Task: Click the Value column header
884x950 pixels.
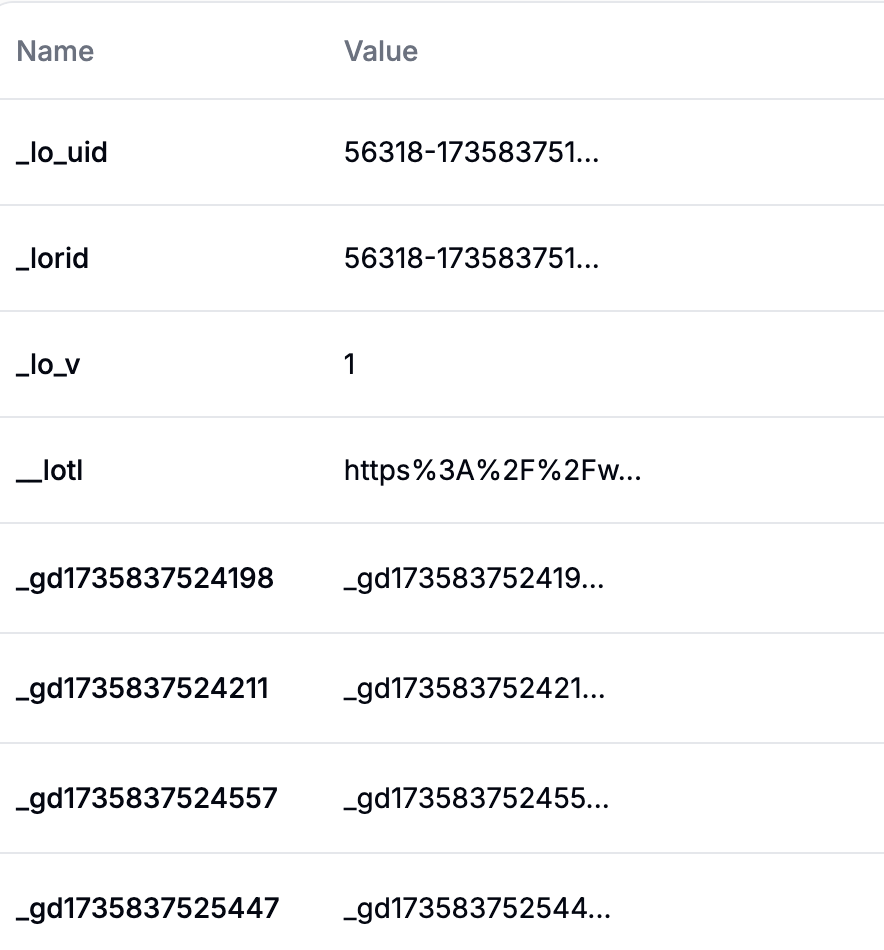Action: point(381,51)
